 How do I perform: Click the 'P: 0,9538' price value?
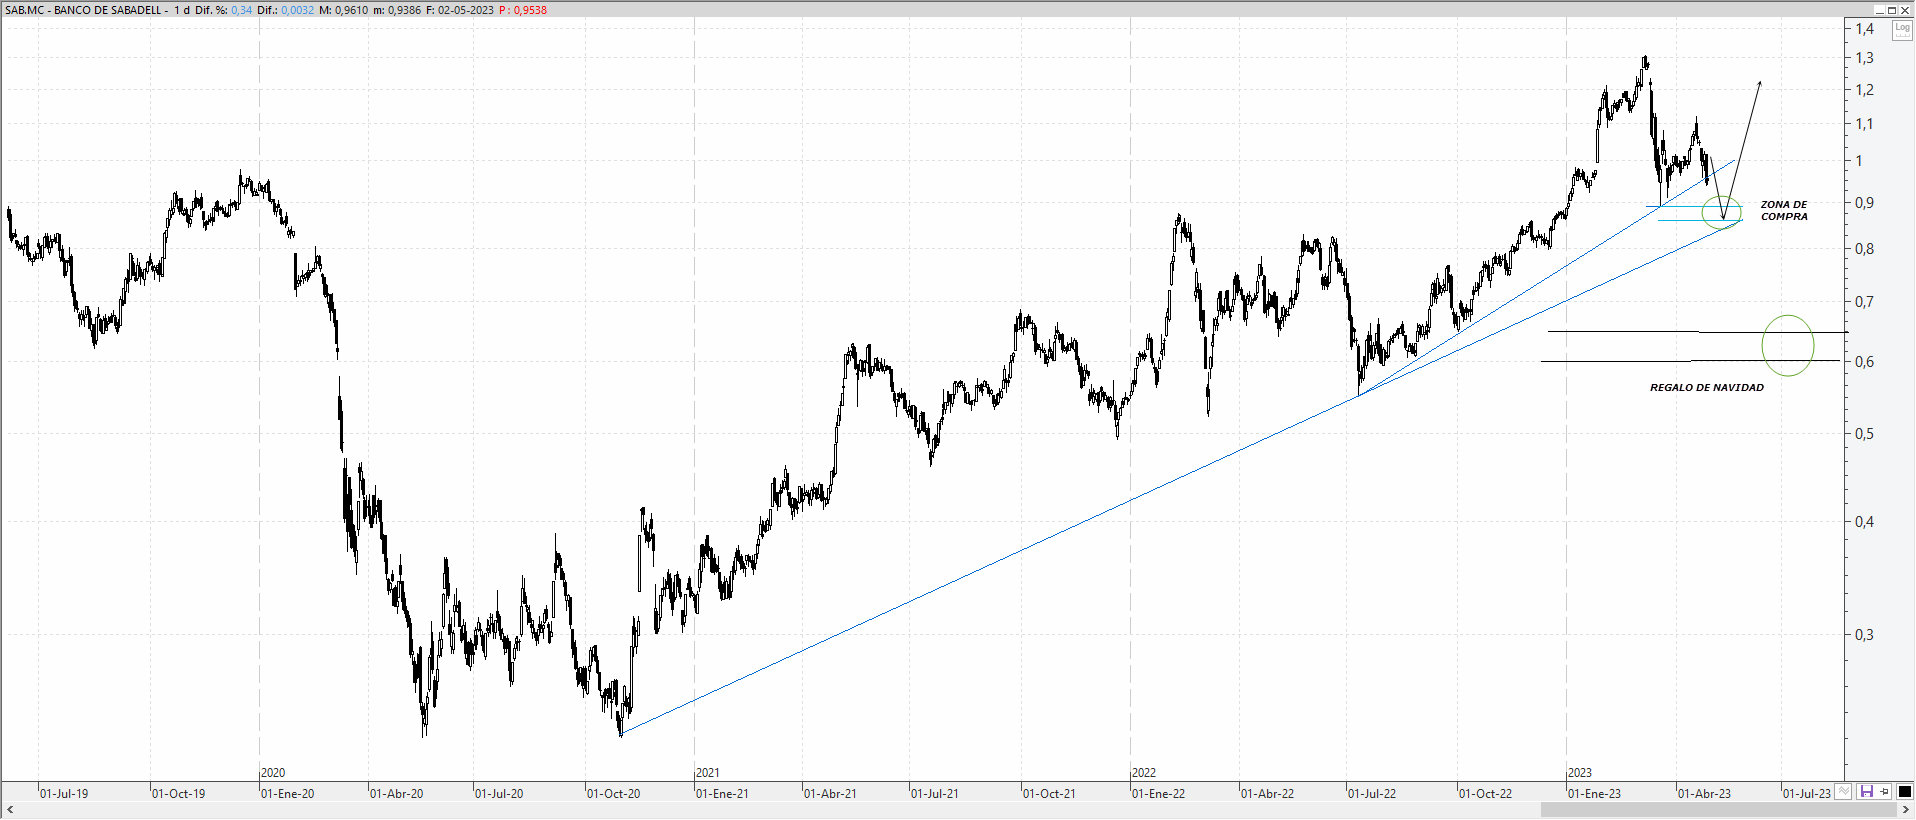point(523,10)
